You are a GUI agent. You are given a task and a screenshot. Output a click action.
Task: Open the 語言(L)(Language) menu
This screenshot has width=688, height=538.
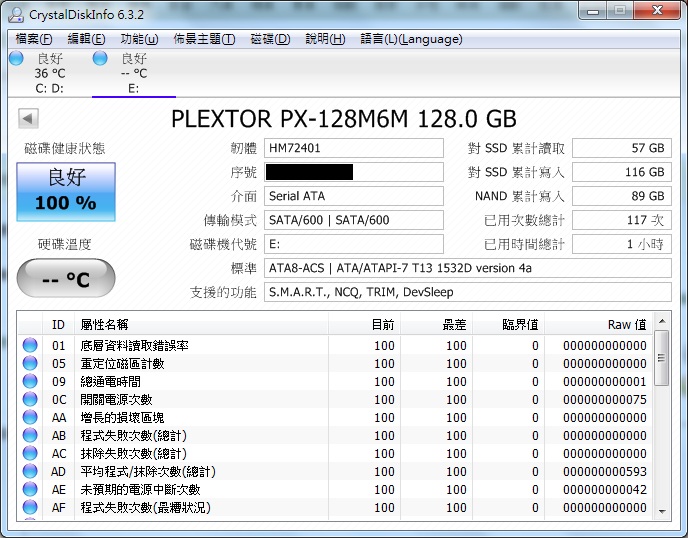tap(411, 39)
